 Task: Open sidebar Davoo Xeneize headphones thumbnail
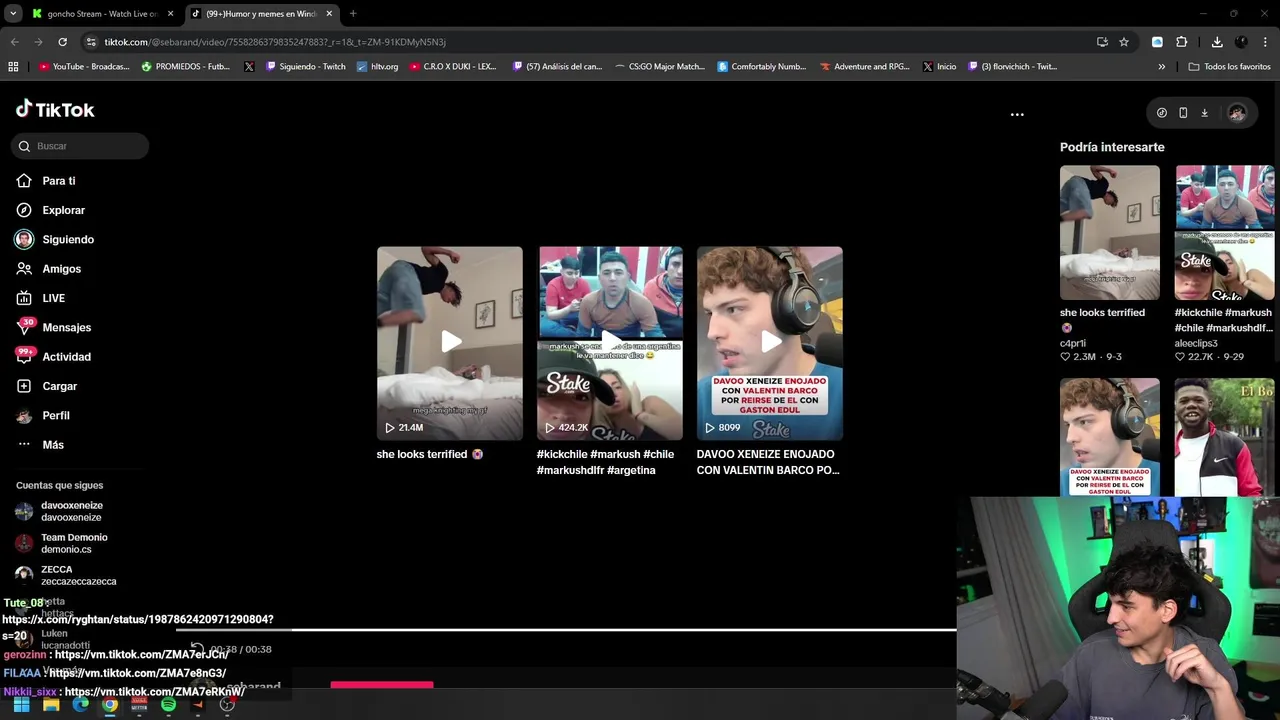pyautogui.click(x=1110, y=436)
